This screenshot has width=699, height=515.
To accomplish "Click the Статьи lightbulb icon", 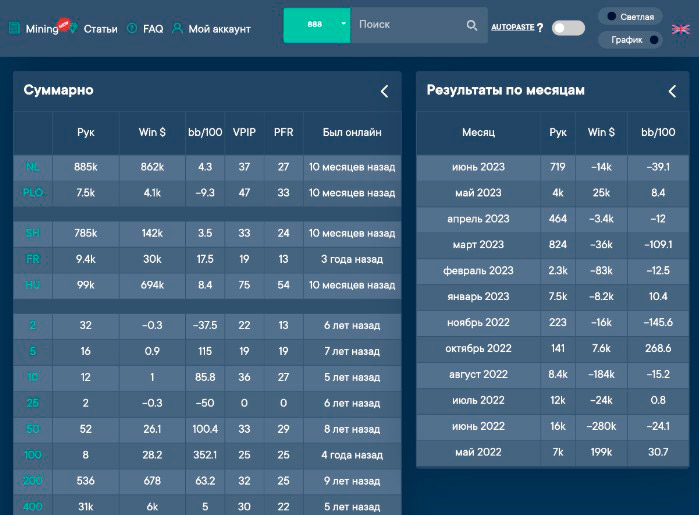I will click(74, 29).
